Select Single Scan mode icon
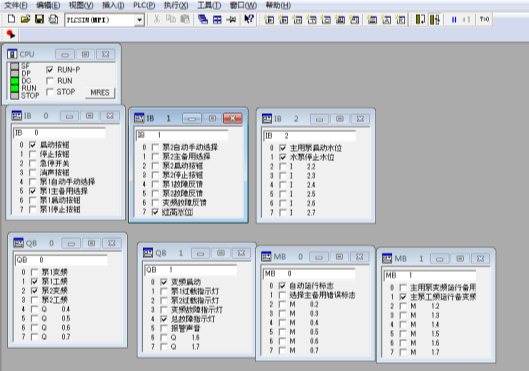 point(420,19)
